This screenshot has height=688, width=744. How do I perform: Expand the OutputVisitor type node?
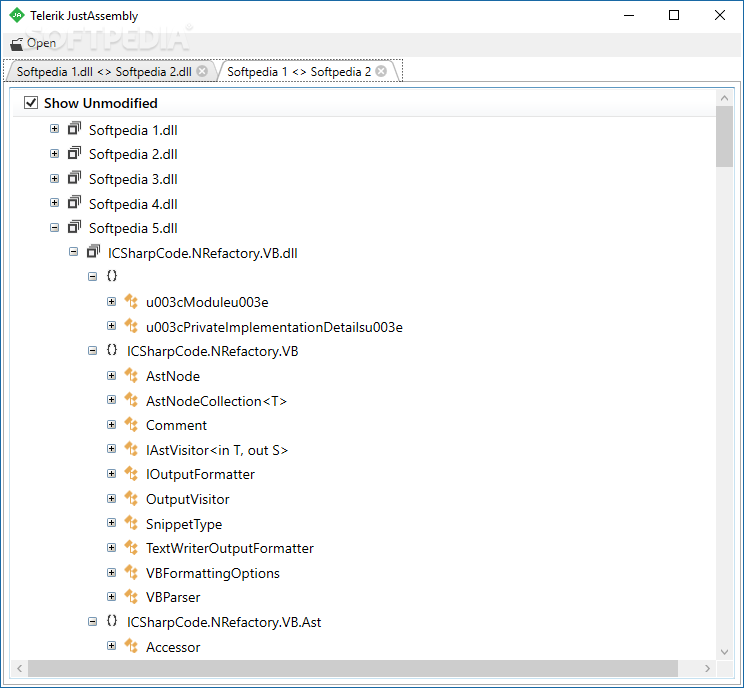click(112, 499)
